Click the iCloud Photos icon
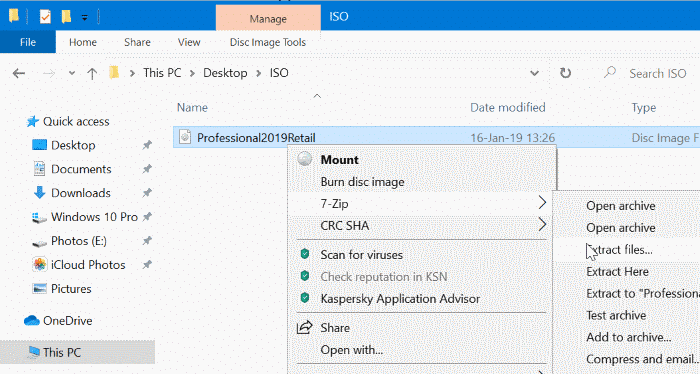Viewport: 700px width, 374px height. 39,264
